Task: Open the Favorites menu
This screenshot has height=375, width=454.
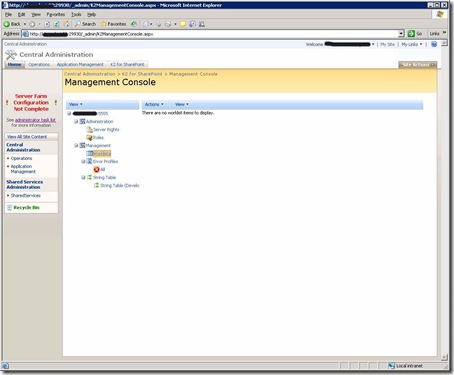Action: (56, 14)
